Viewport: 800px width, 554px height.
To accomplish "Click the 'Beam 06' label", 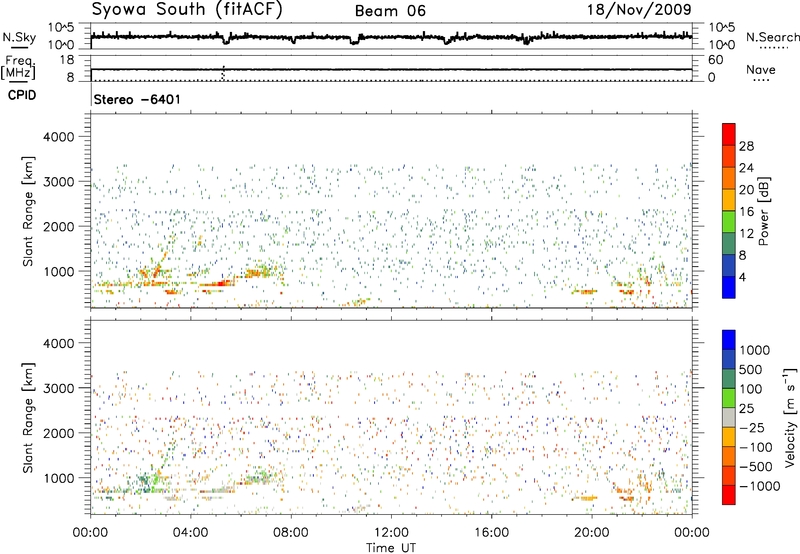I will coord(390,11).
